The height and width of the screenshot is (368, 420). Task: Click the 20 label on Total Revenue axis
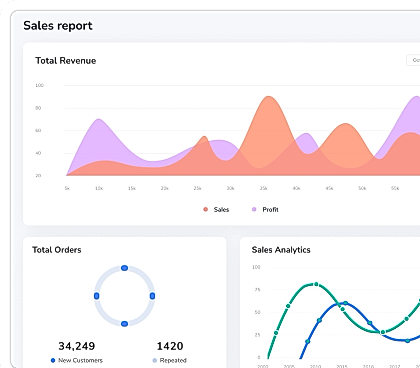click(x=38, y=175)
